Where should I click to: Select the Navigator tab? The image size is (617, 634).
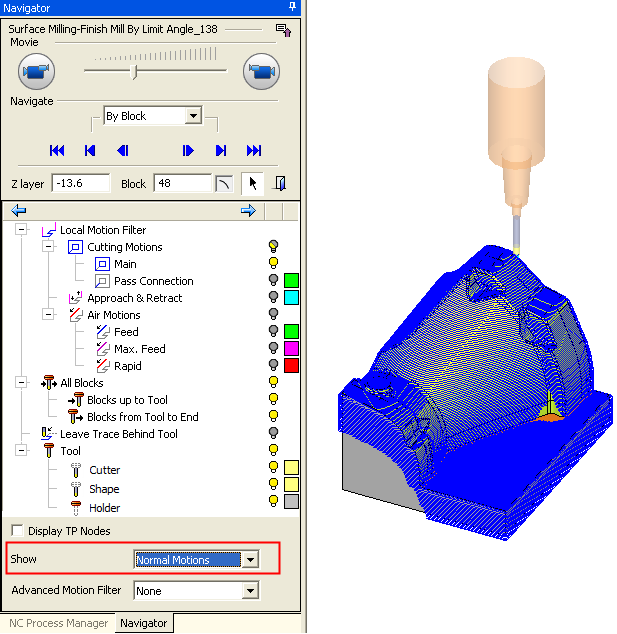tap(143, 623)
